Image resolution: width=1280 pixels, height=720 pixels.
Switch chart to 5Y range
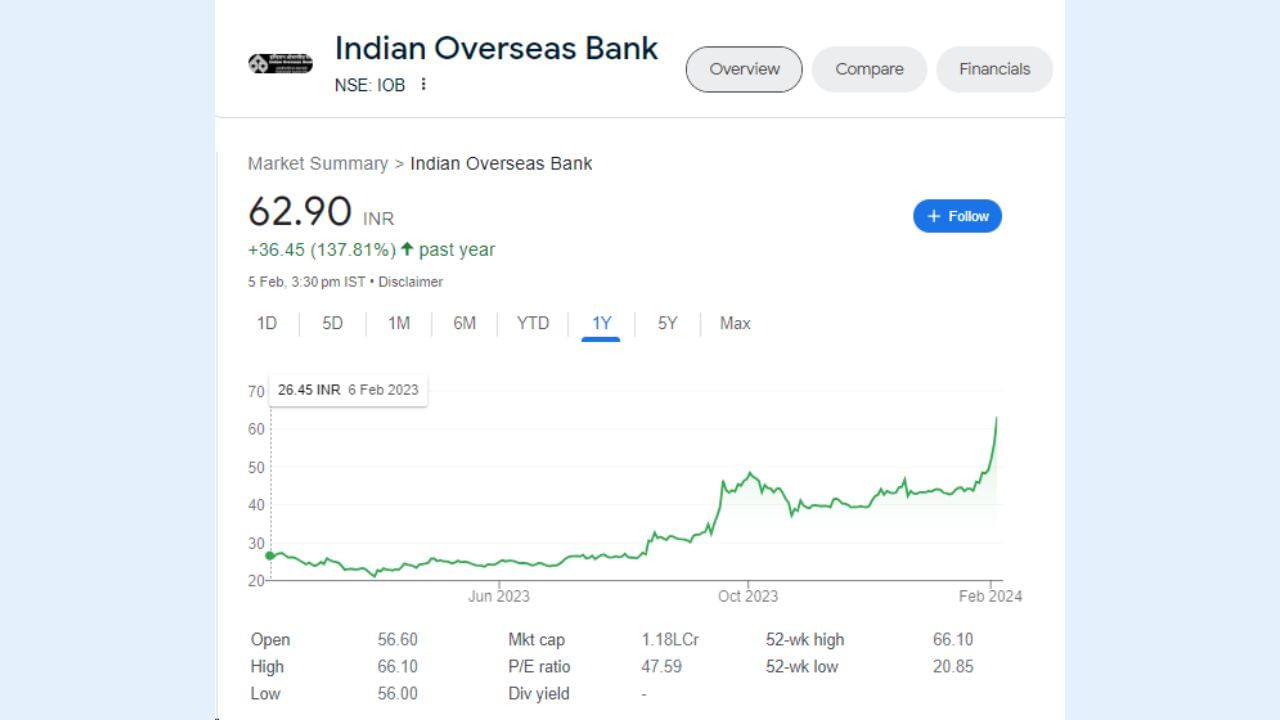click(x=668, y=323)
